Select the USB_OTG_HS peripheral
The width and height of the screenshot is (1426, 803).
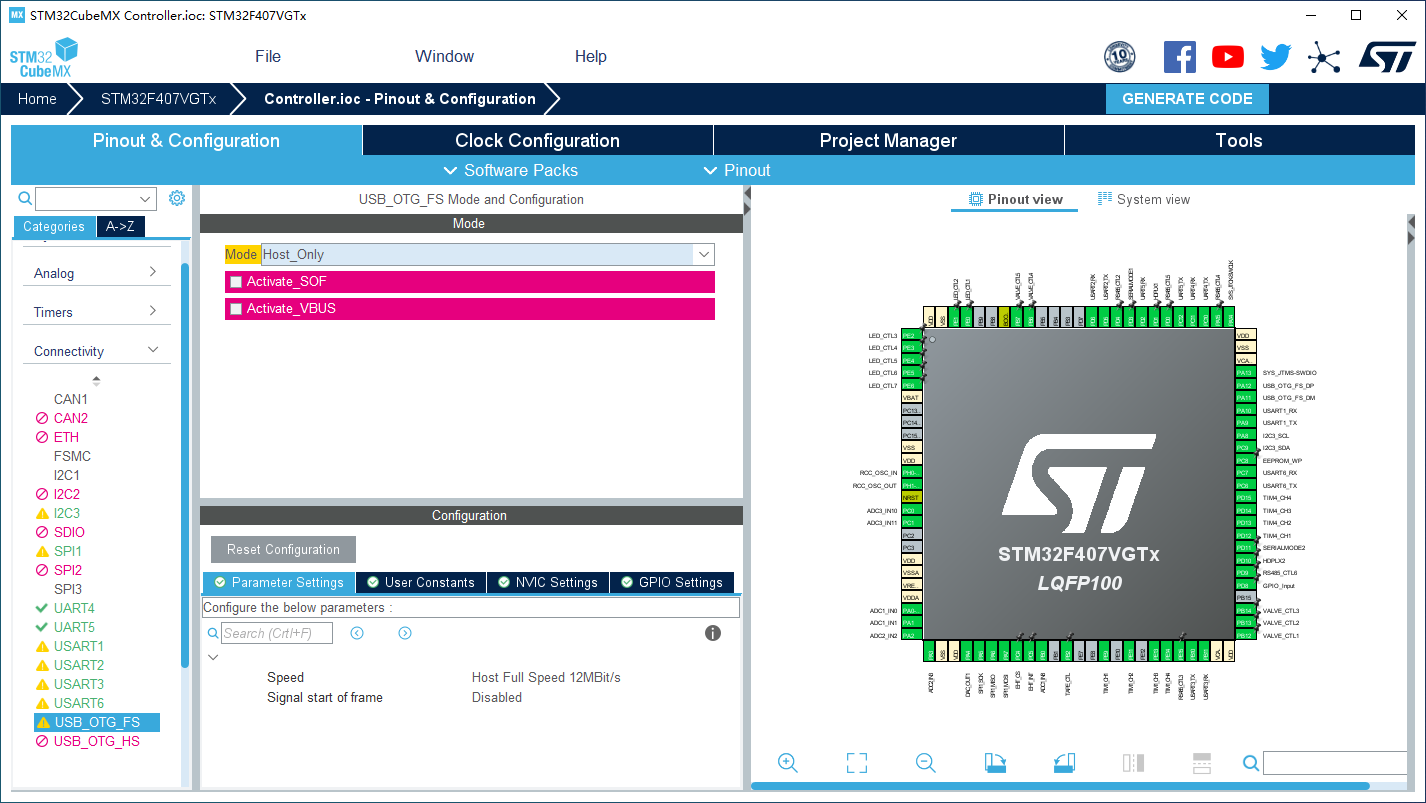pos(97,741)
